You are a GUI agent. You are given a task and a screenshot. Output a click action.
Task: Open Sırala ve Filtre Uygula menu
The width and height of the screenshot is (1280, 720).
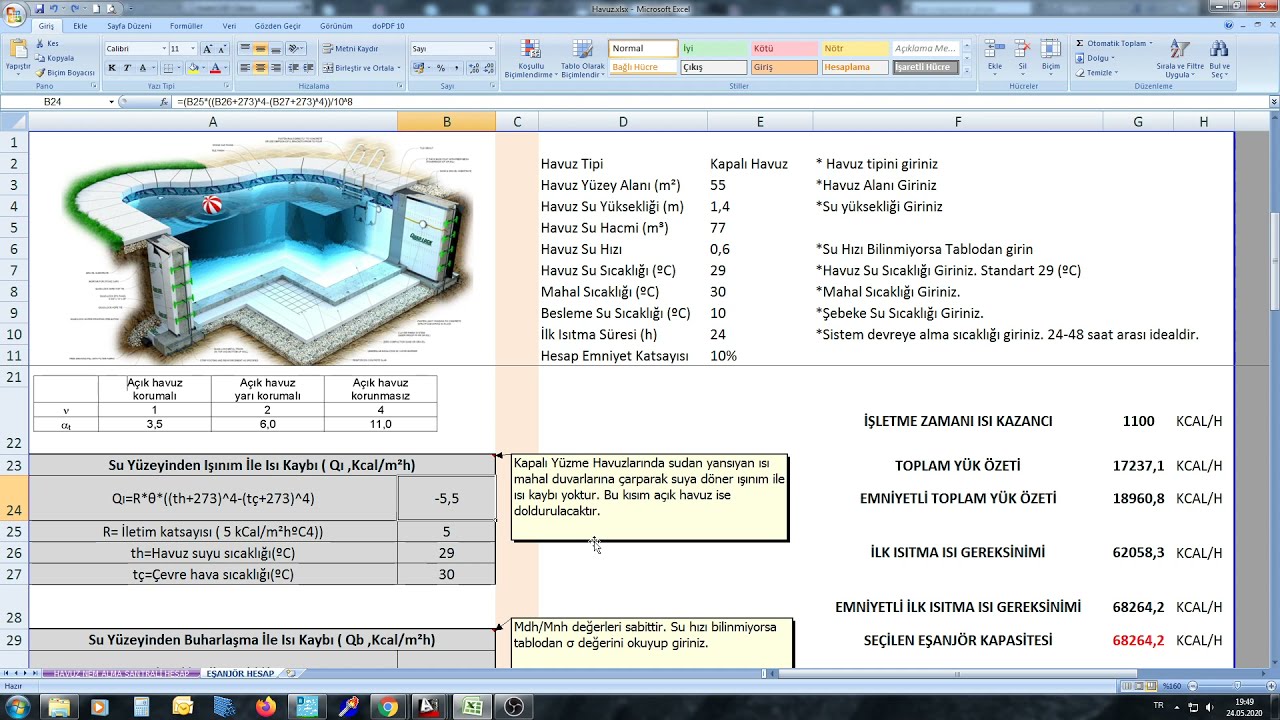[1180, 60]
